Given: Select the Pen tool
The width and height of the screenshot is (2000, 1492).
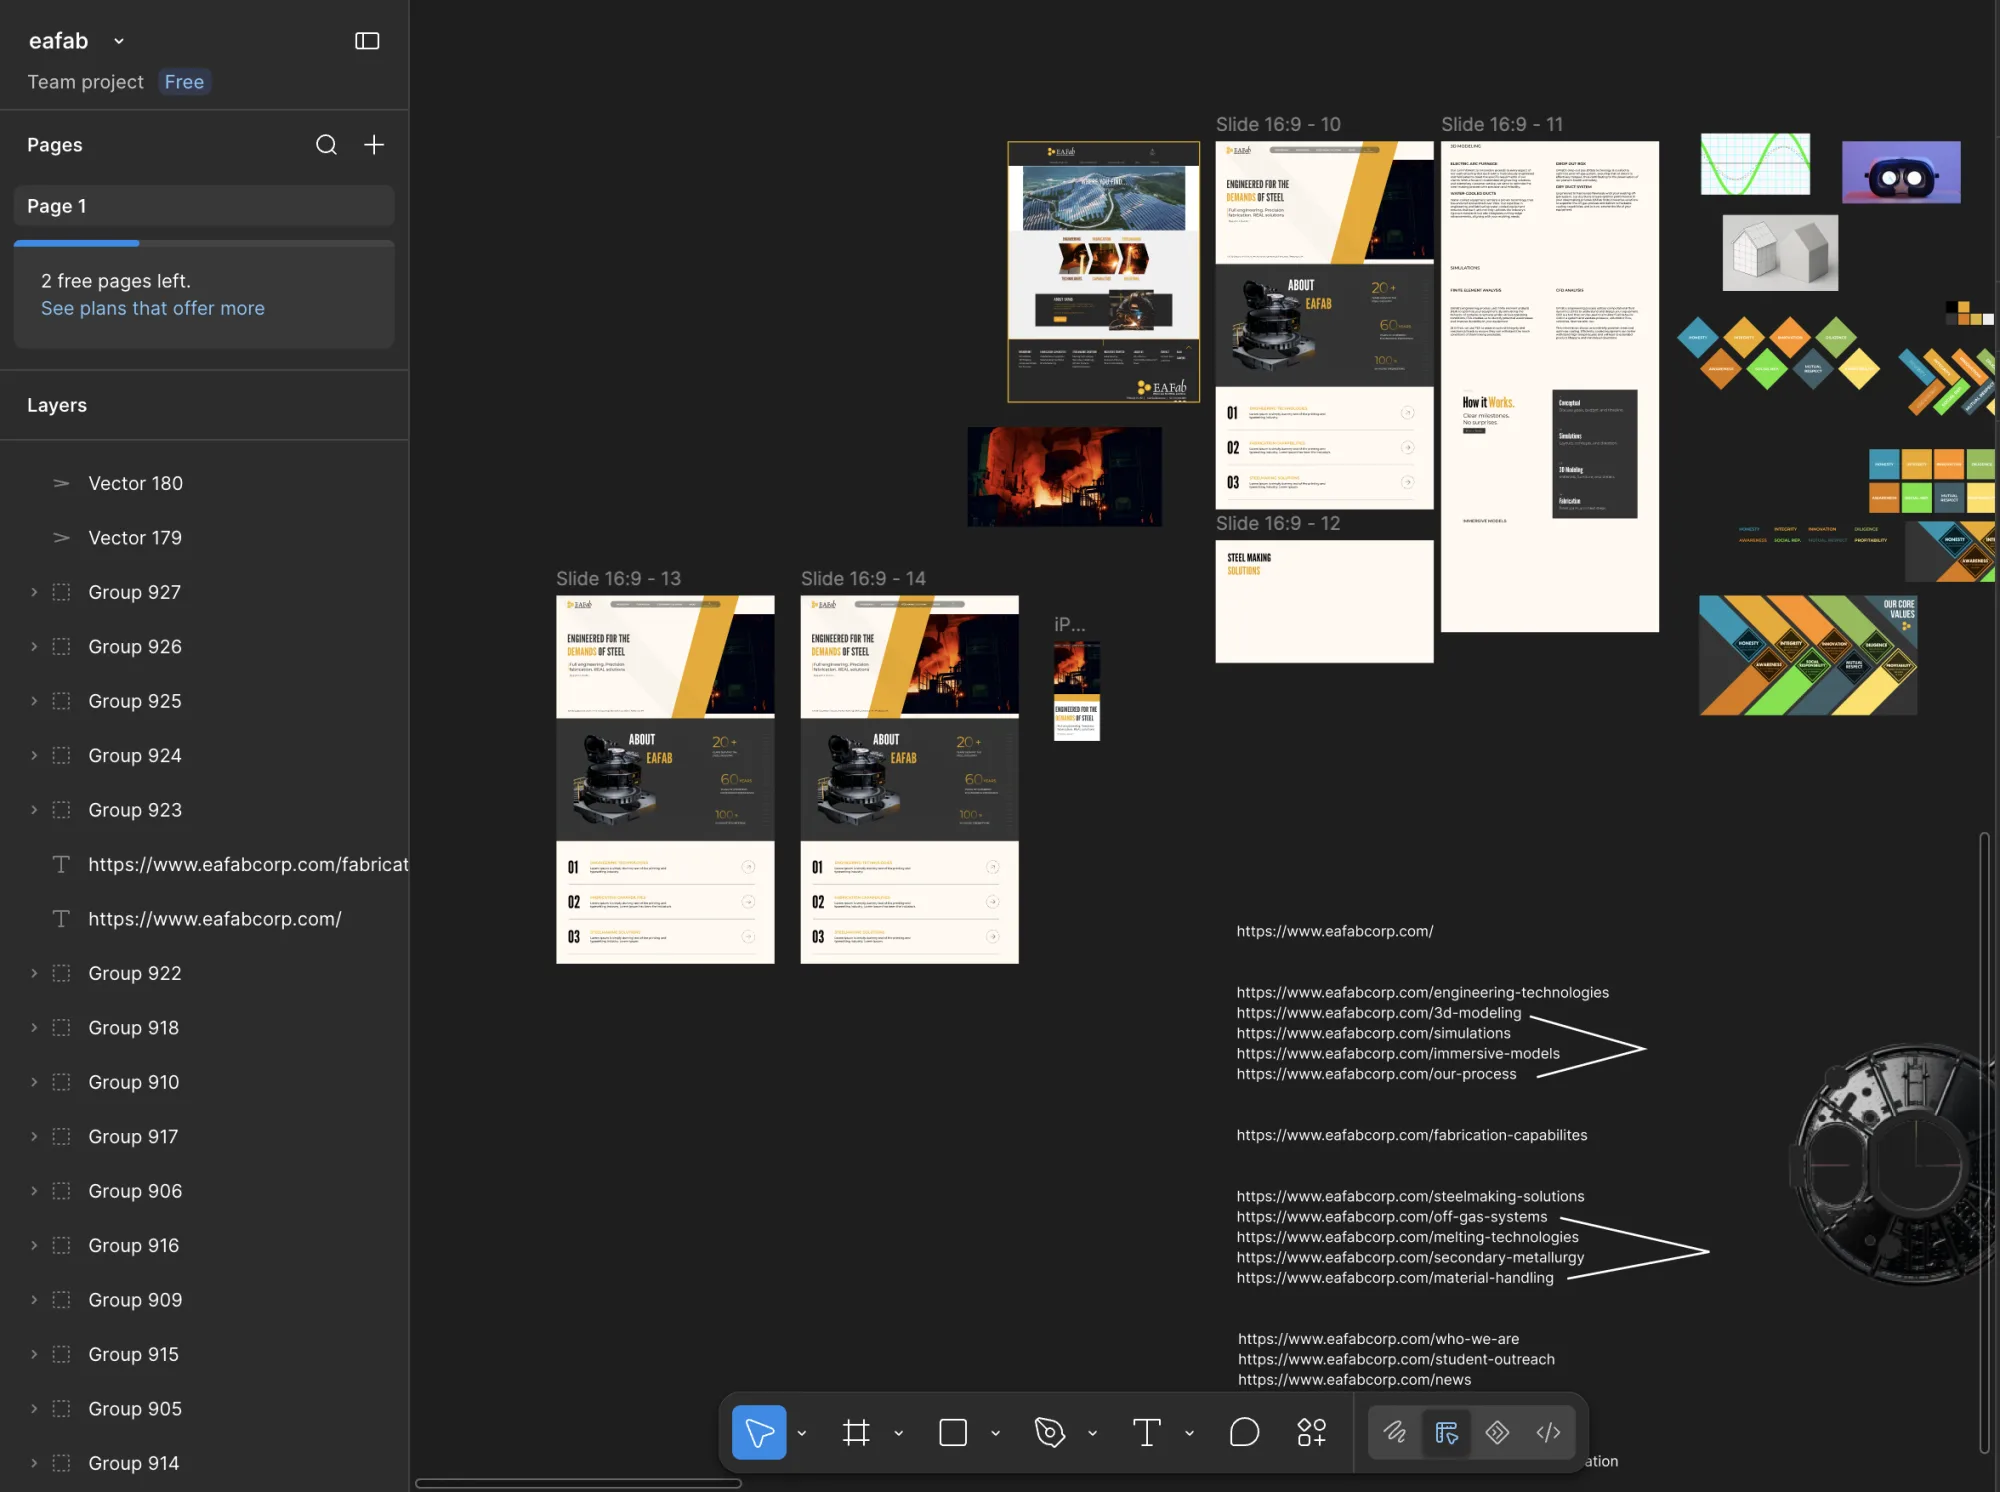Looking at the screenshot, I should click(1049, 1432).
